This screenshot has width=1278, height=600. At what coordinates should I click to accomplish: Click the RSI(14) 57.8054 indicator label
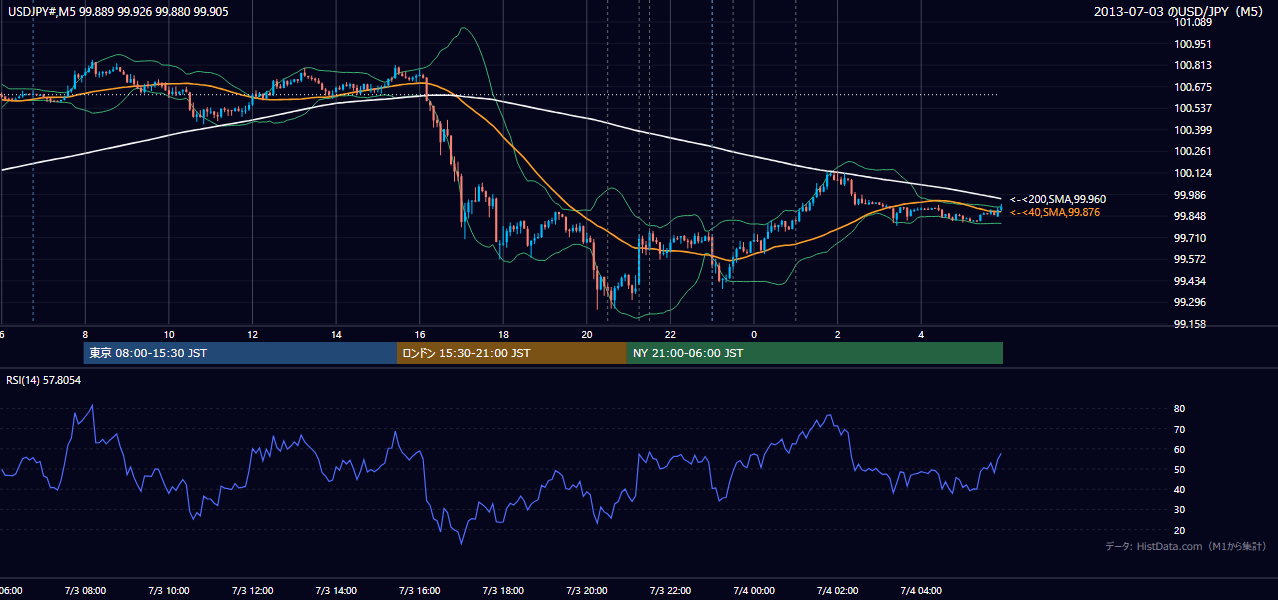point(44,380)
